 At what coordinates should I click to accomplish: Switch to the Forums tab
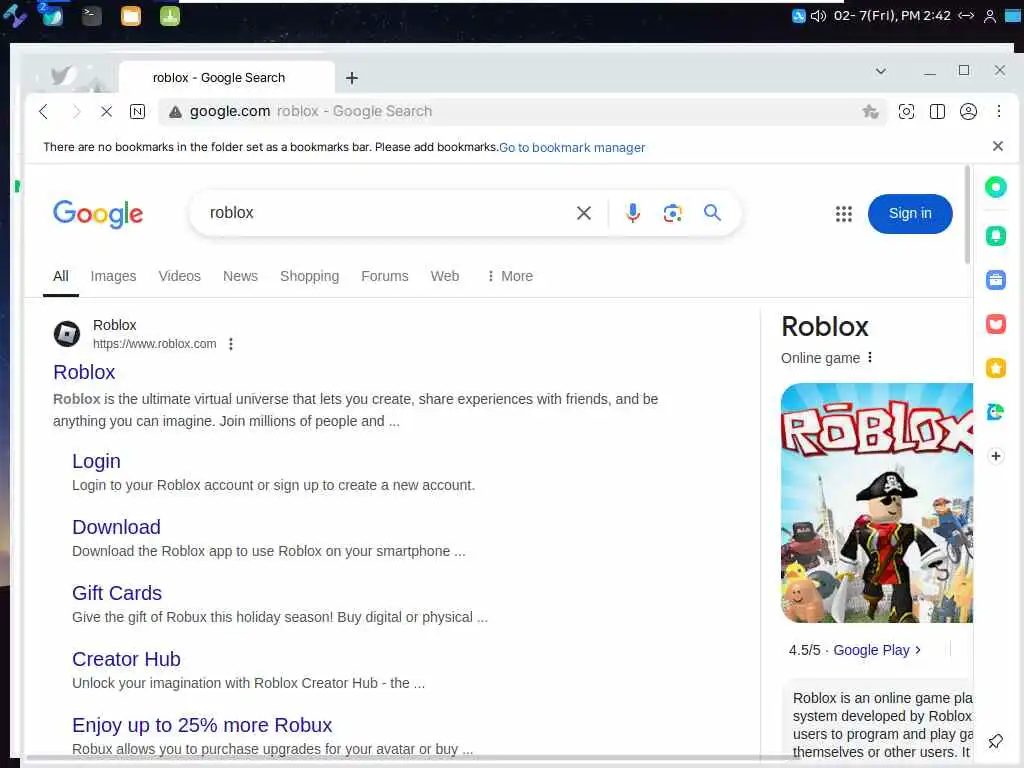(x=385, y=276)
